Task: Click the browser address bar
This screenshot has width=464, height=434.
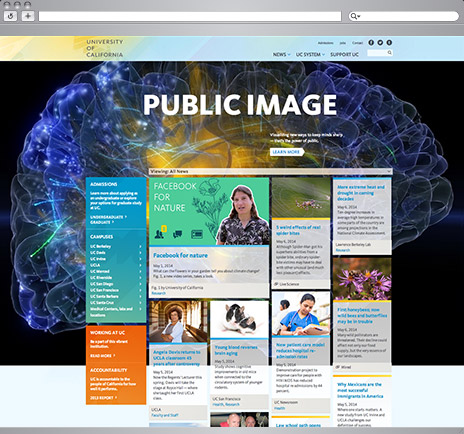Action: point(190,16)
